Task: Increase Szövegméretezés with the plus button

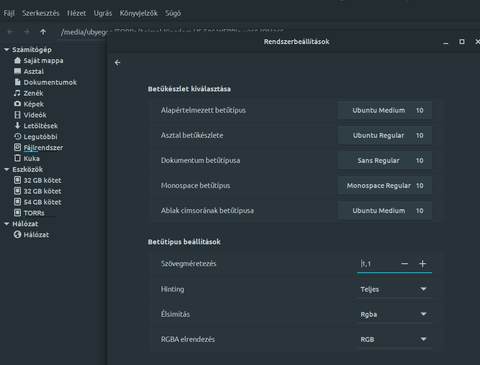Action: 422,264
